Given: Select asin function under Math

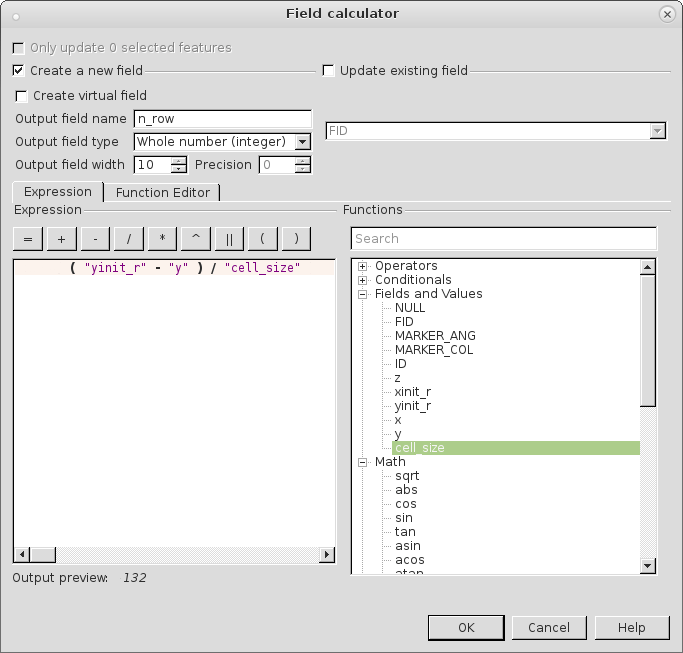Looking at the screenshot, I should click(408, 546).
